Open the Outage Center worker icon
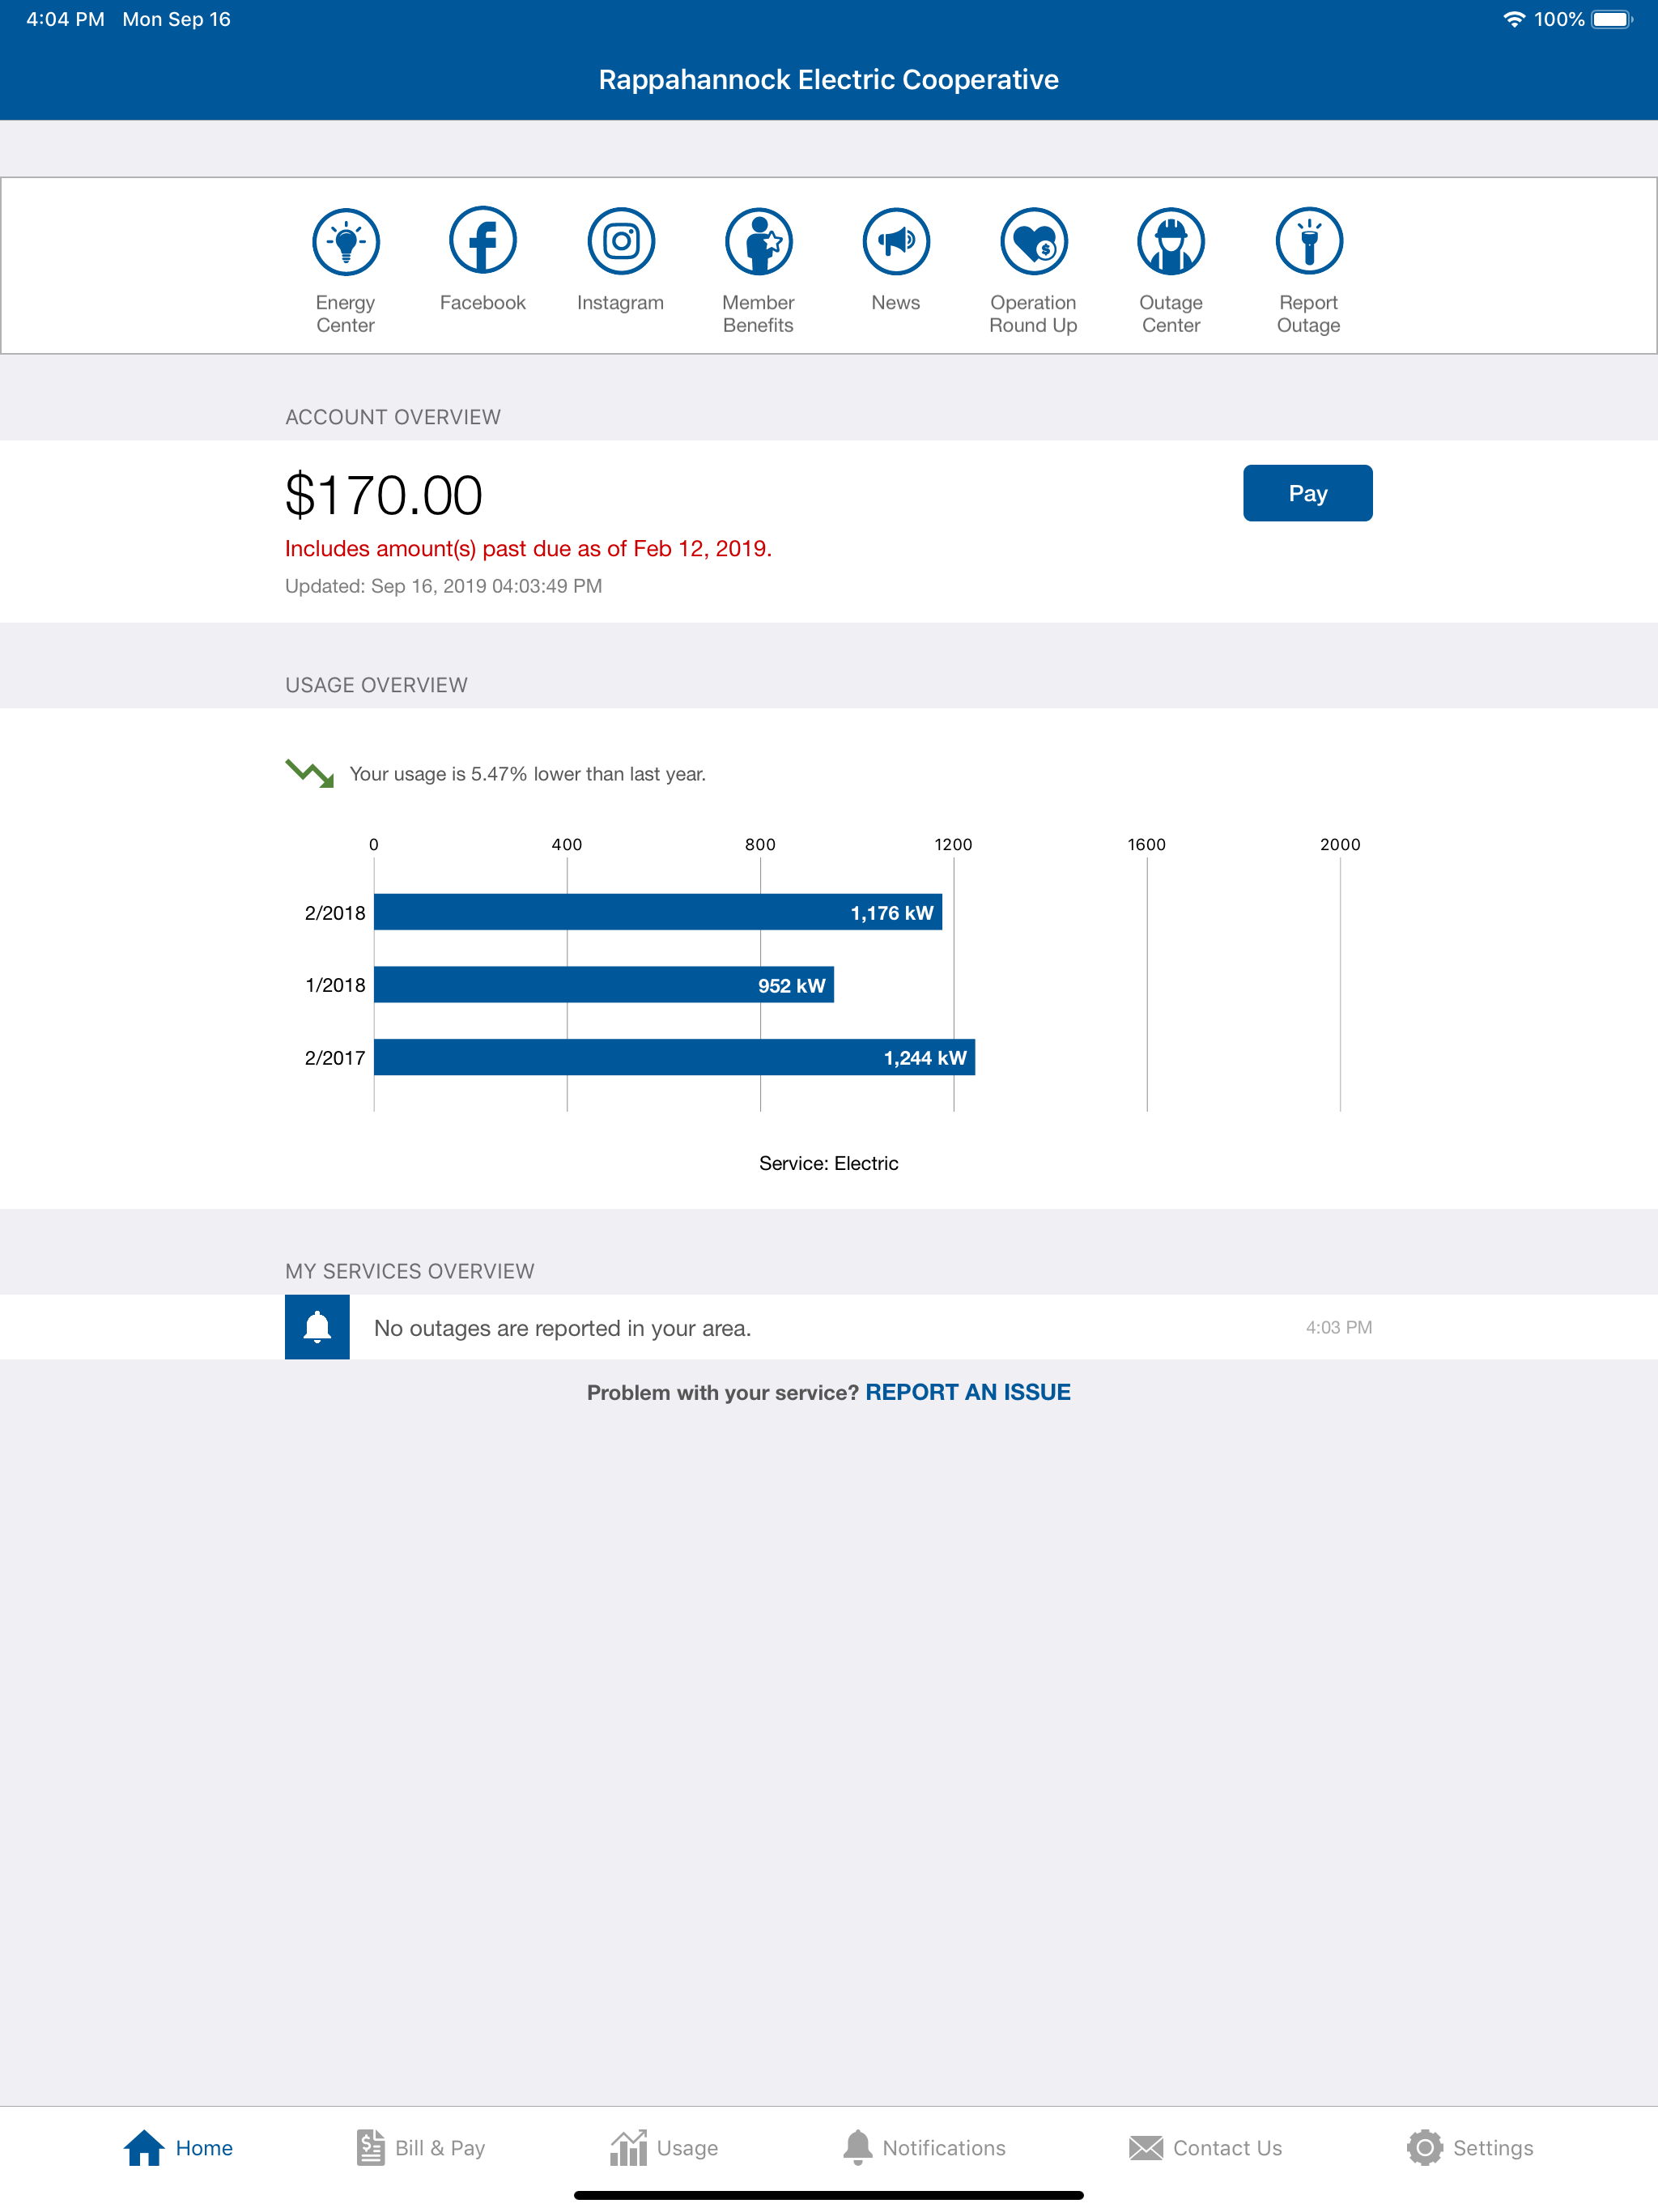This screenshot has width=1658, height=2212. coord(1170,241)
